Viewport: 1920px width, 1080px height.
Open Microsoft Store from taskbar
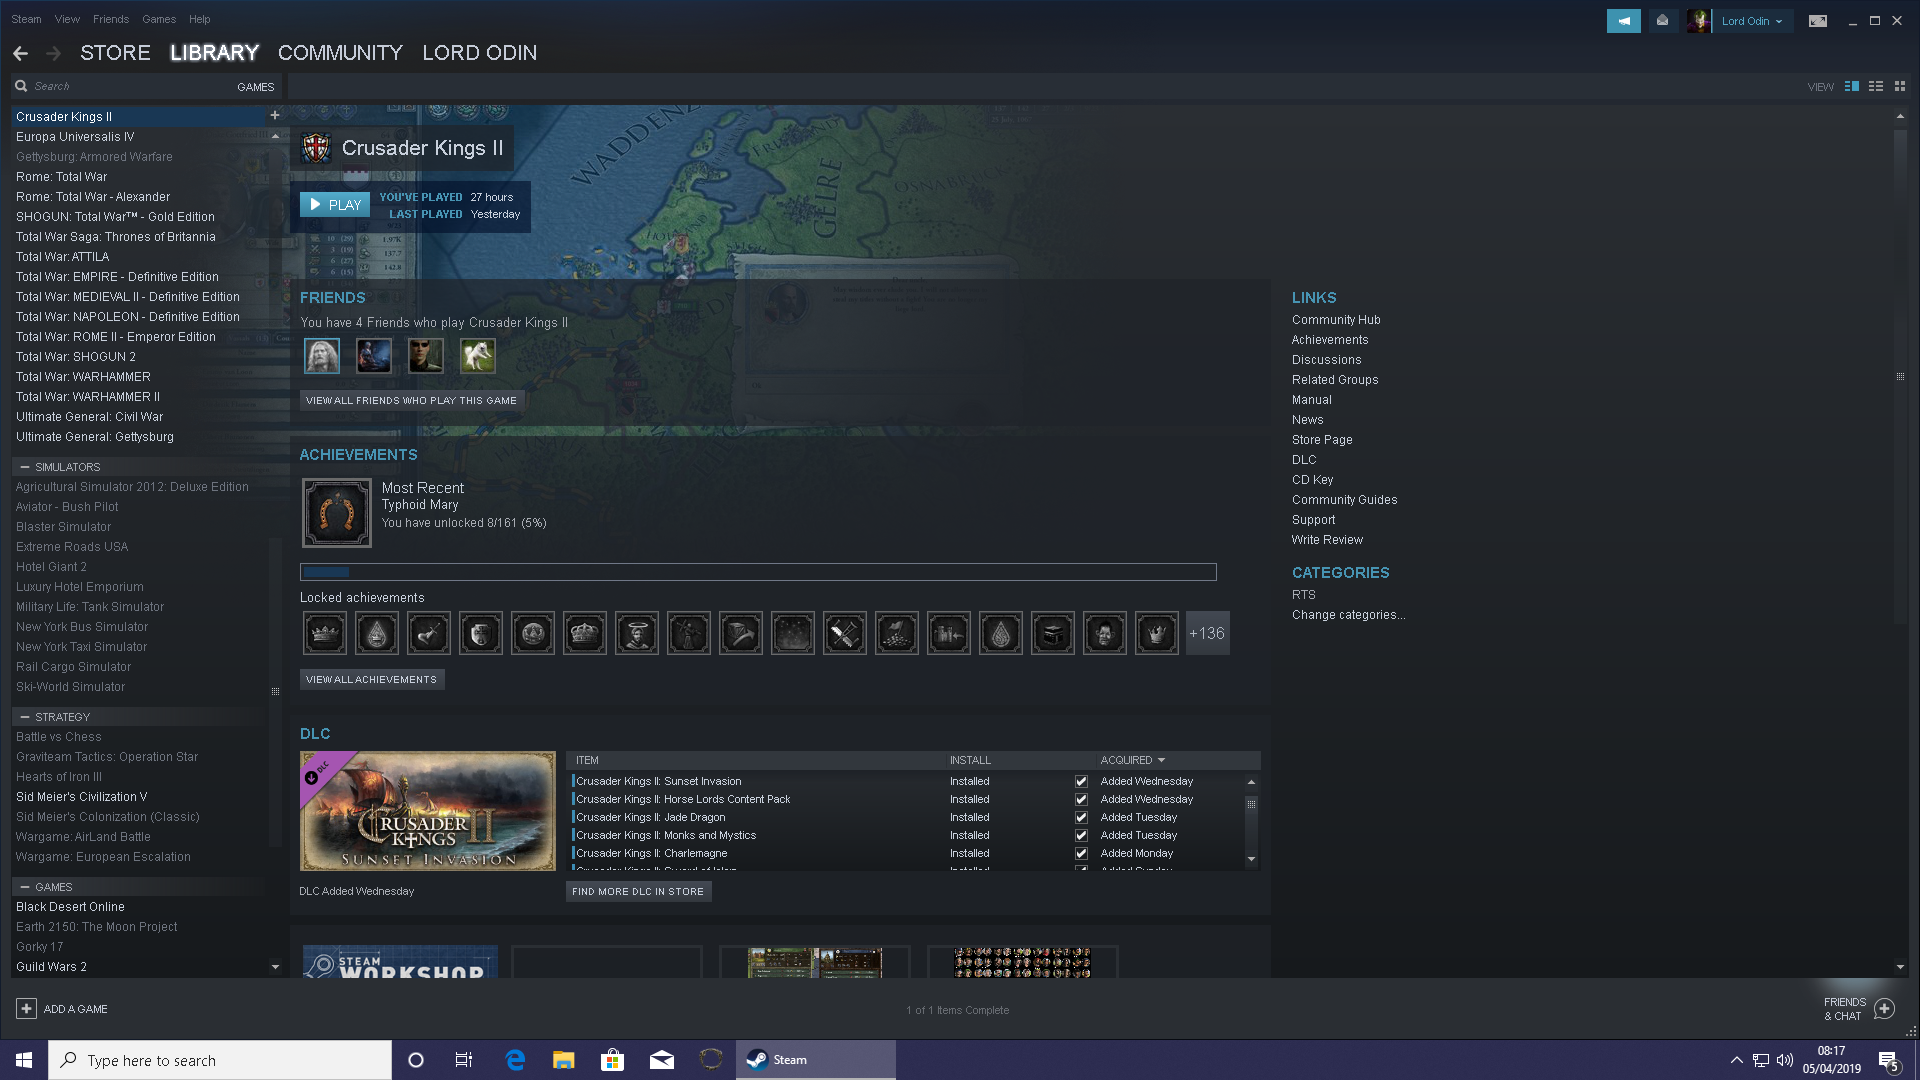click(612, 1060)
